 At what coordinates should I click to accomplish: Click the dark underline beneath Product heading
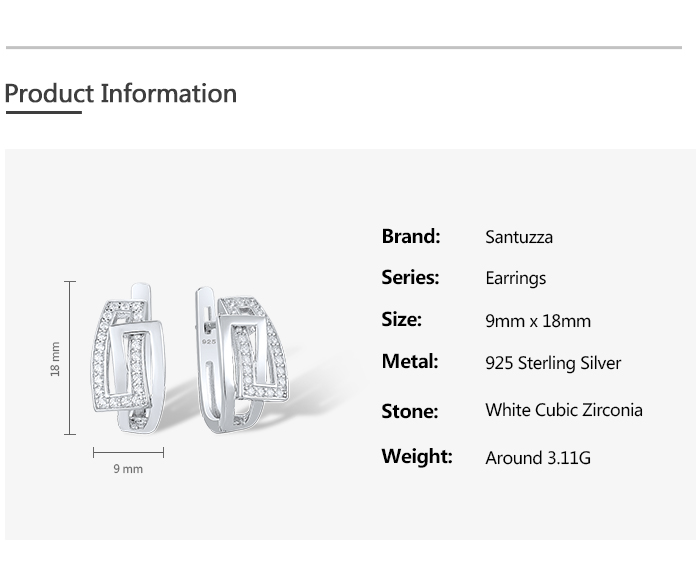pyautogui.click(x=43, y=113)
